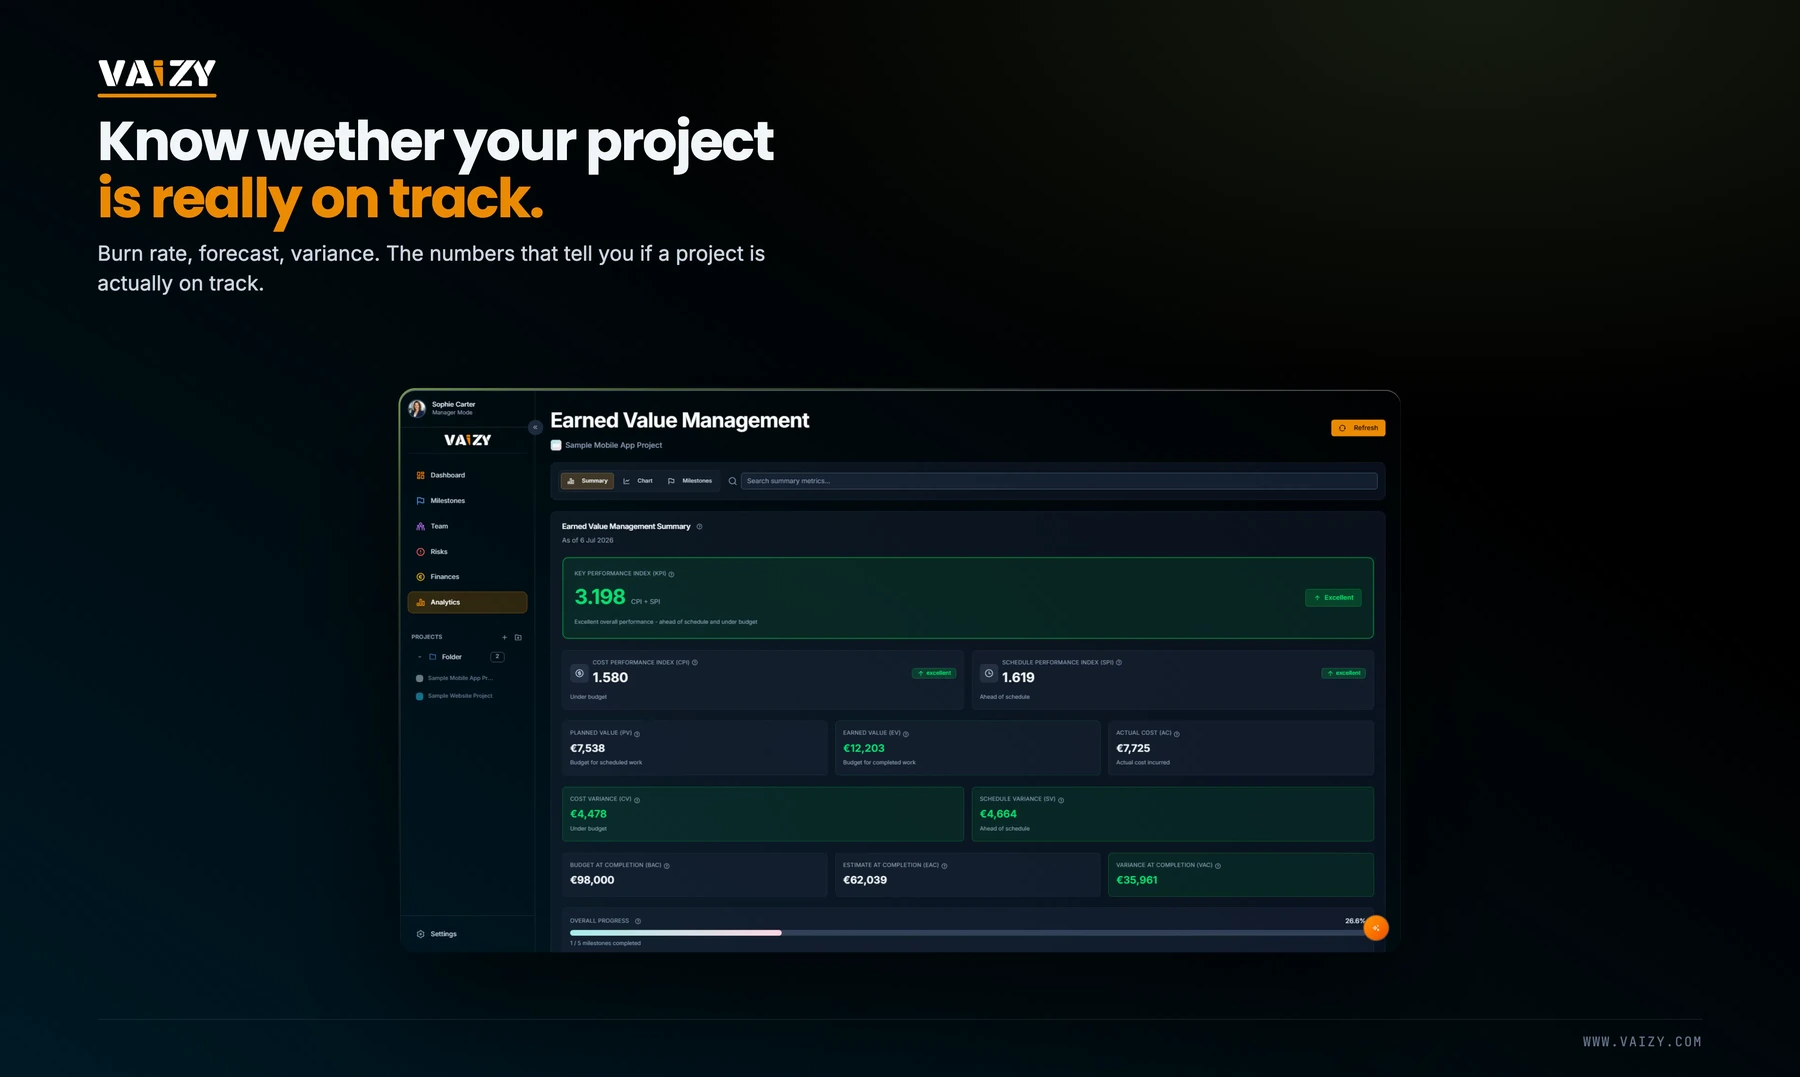Click the excellent badge in the CPI card
This screenshot has height=1077, width=1800.
pos(934,673)
